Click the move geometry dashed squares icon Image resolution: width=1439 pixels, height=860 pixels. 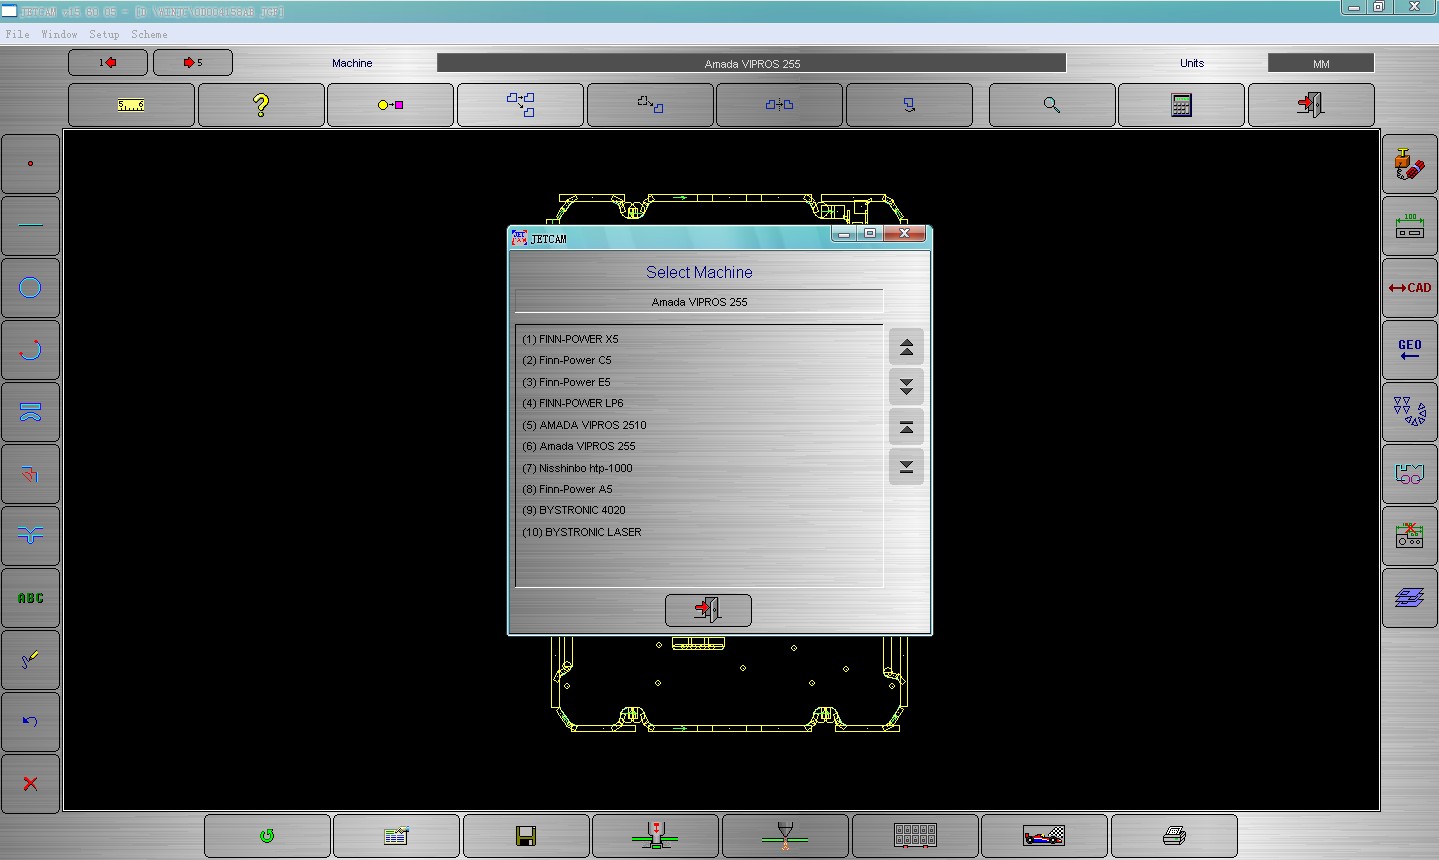pos(650,105)
